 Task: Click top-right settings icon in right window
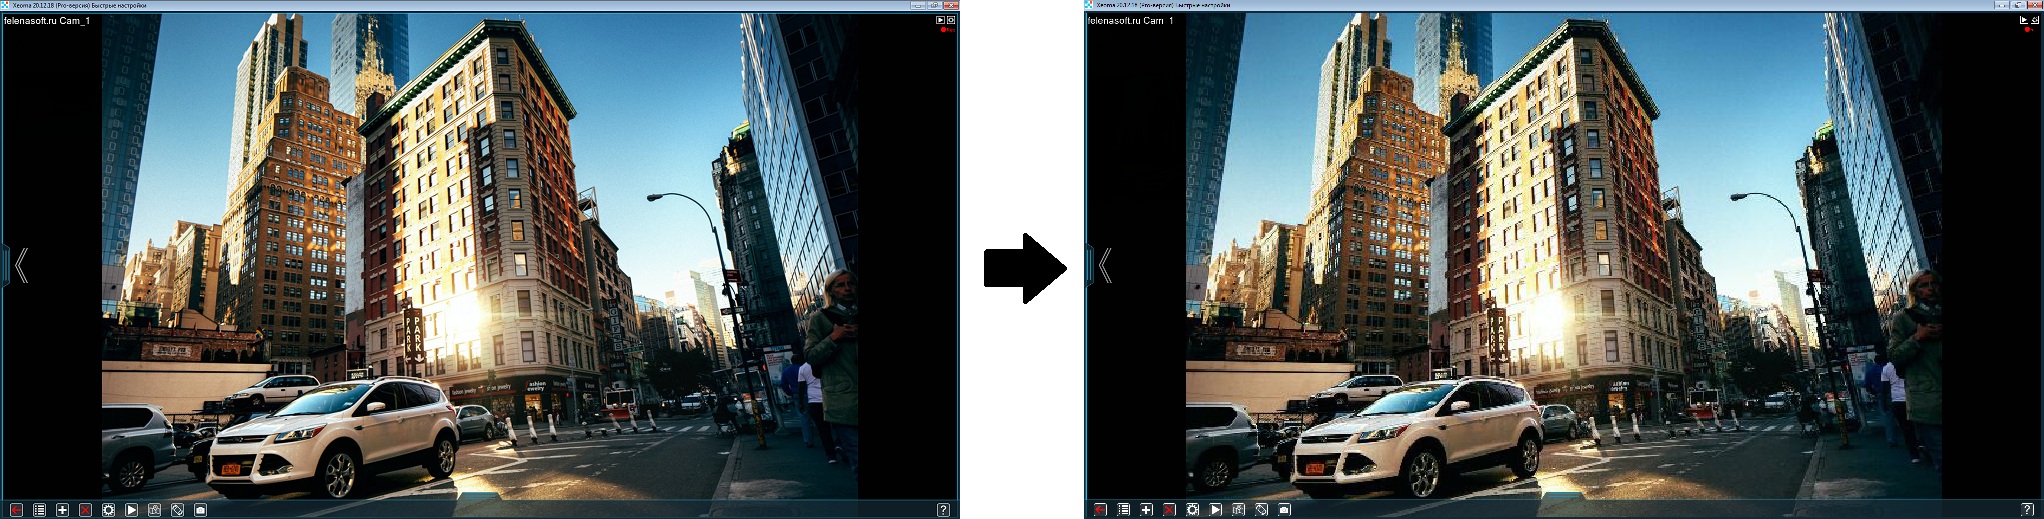tap(2035, 20)
